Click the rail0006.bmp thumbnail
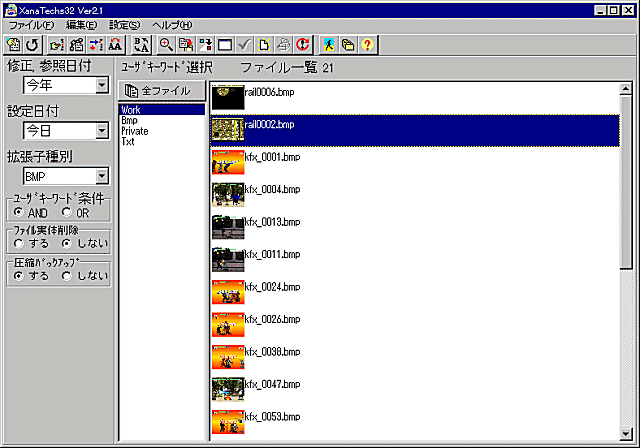This screenshot has width=640, height=448. click(228, 97)
